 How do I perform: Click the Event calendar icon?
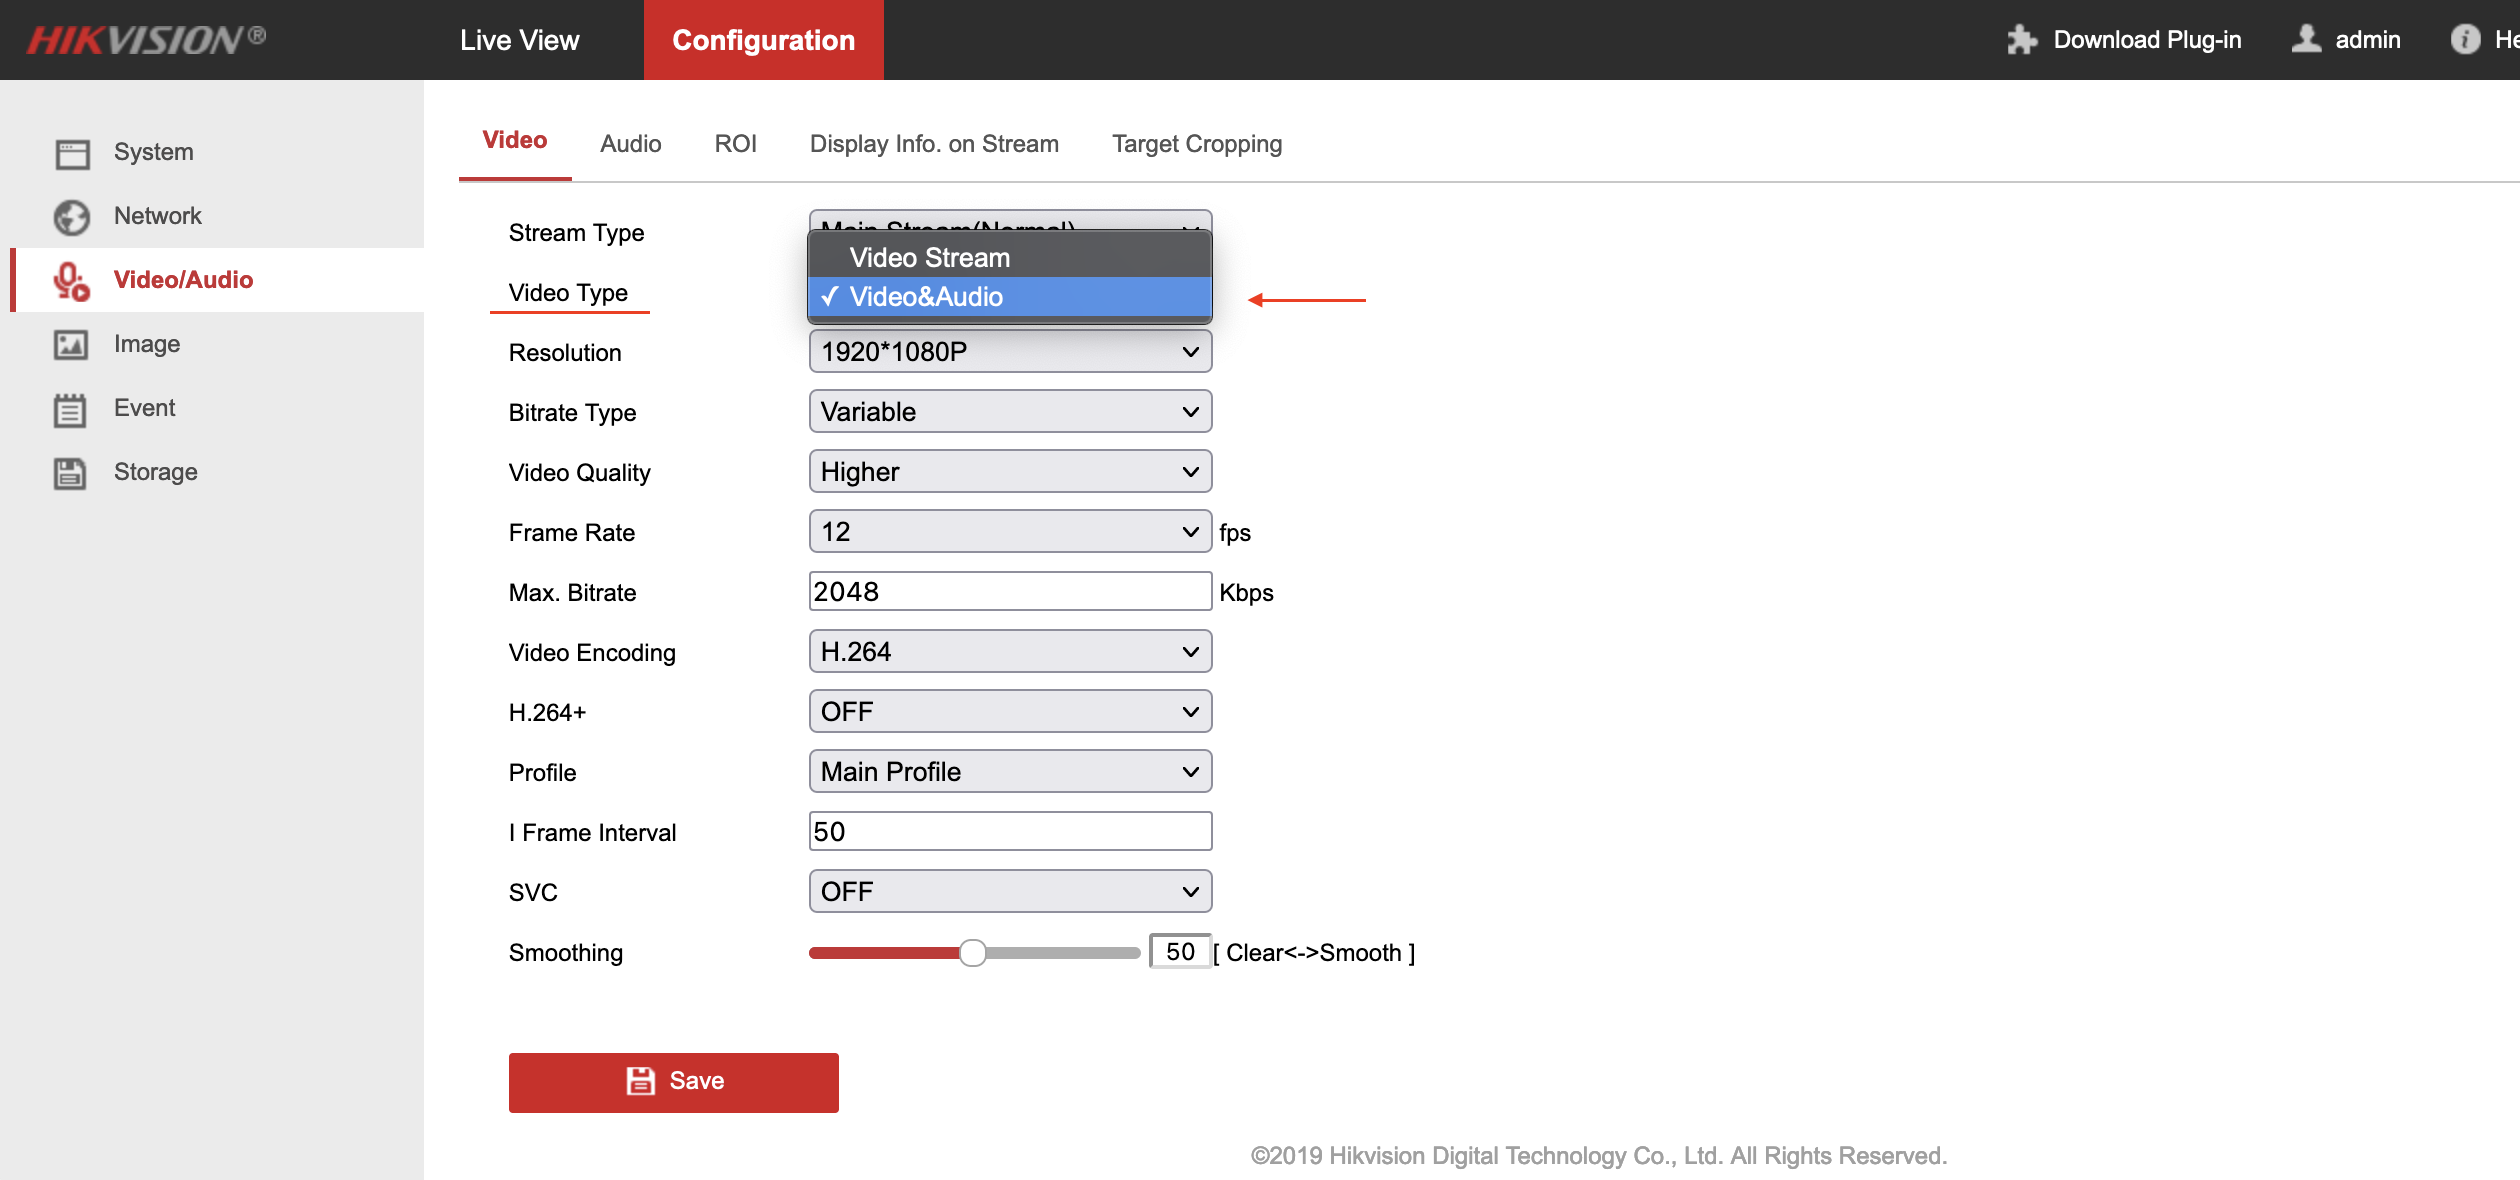click(x=70, y=408)
